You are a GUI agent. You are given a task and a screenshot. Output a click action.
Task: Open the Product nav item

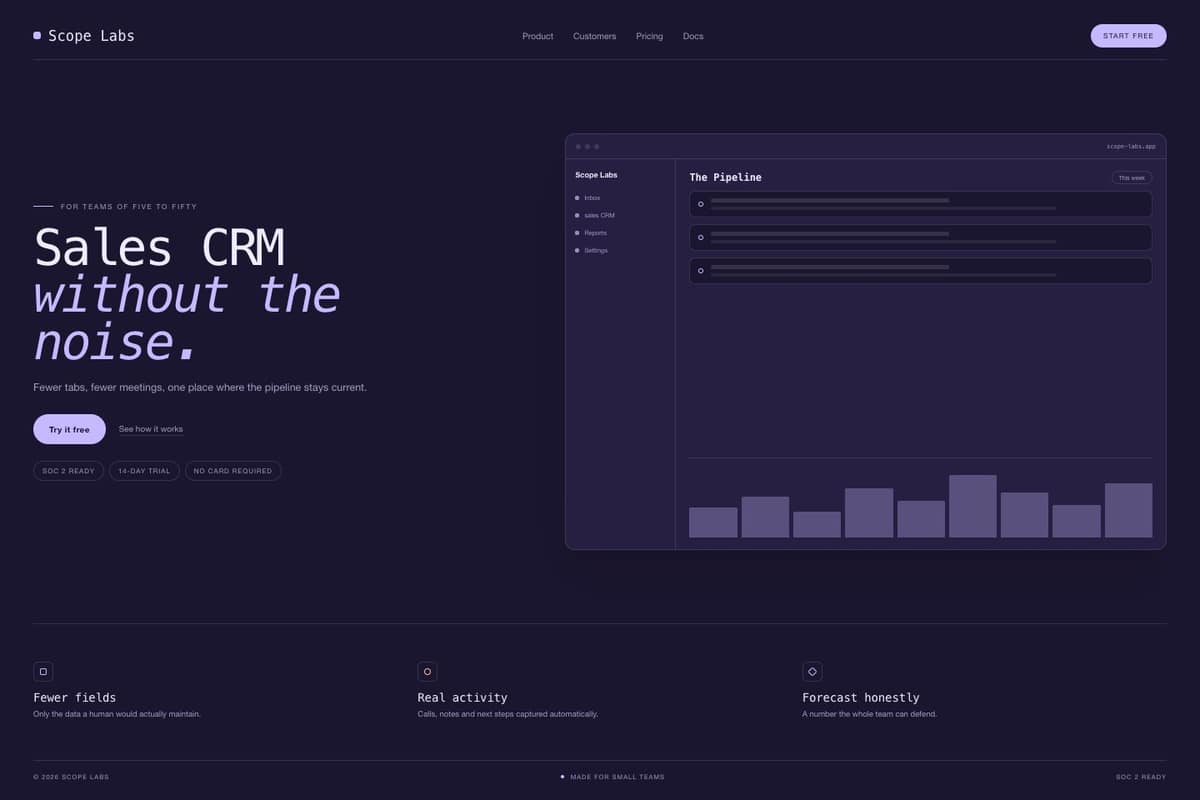click(x=537, y=36)
